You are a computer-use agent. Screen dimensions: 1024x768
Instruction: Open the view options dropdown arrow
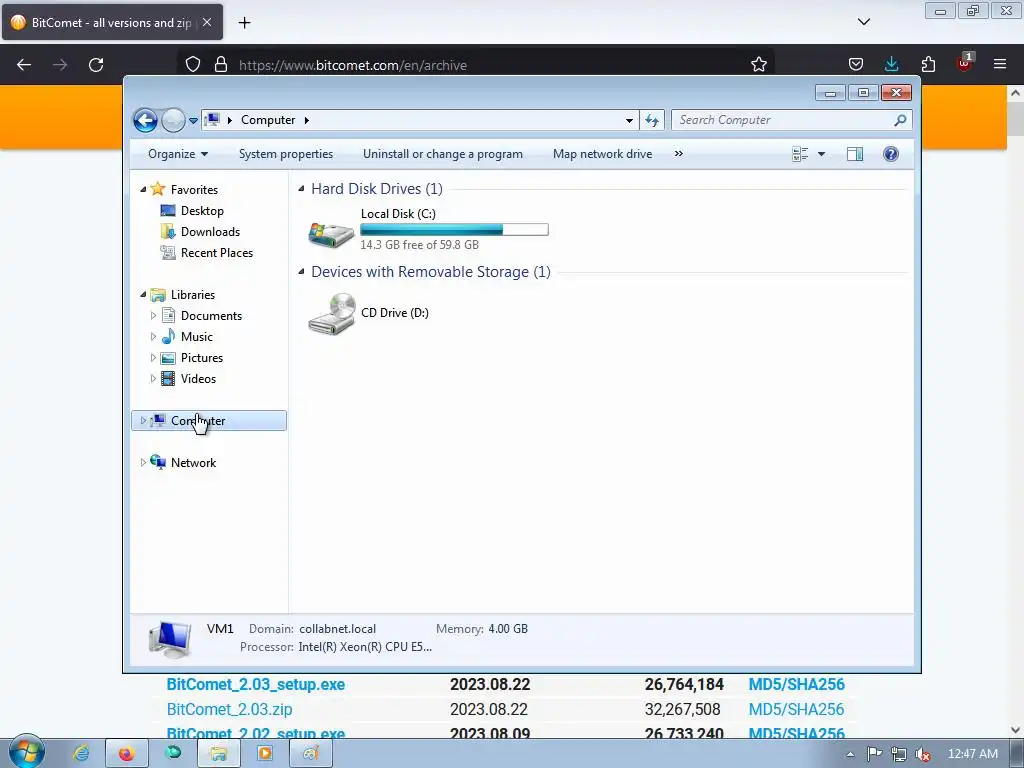[822, 154]
